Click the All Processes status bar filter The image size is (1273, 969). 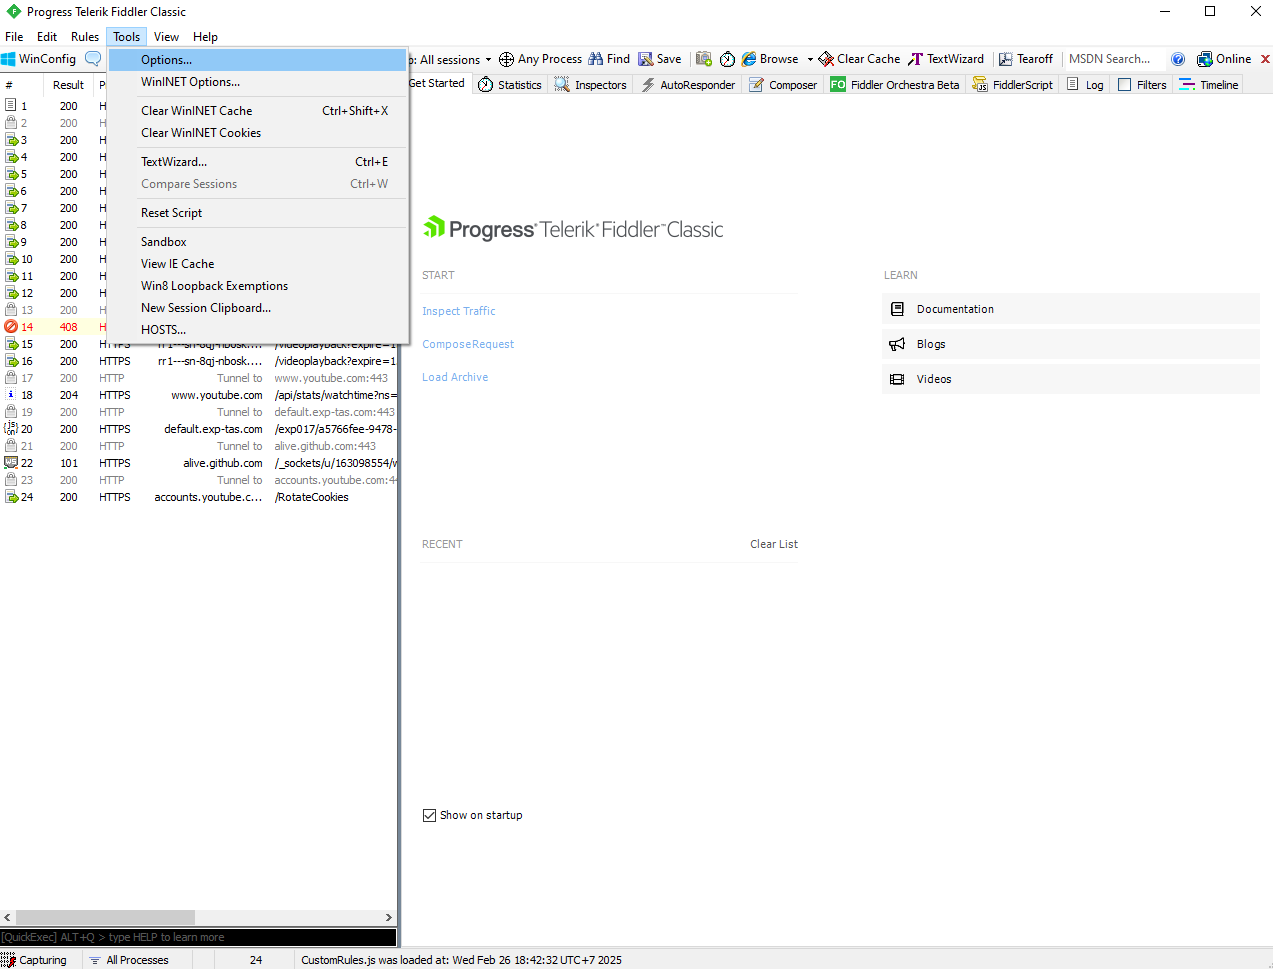pos(130,960)
